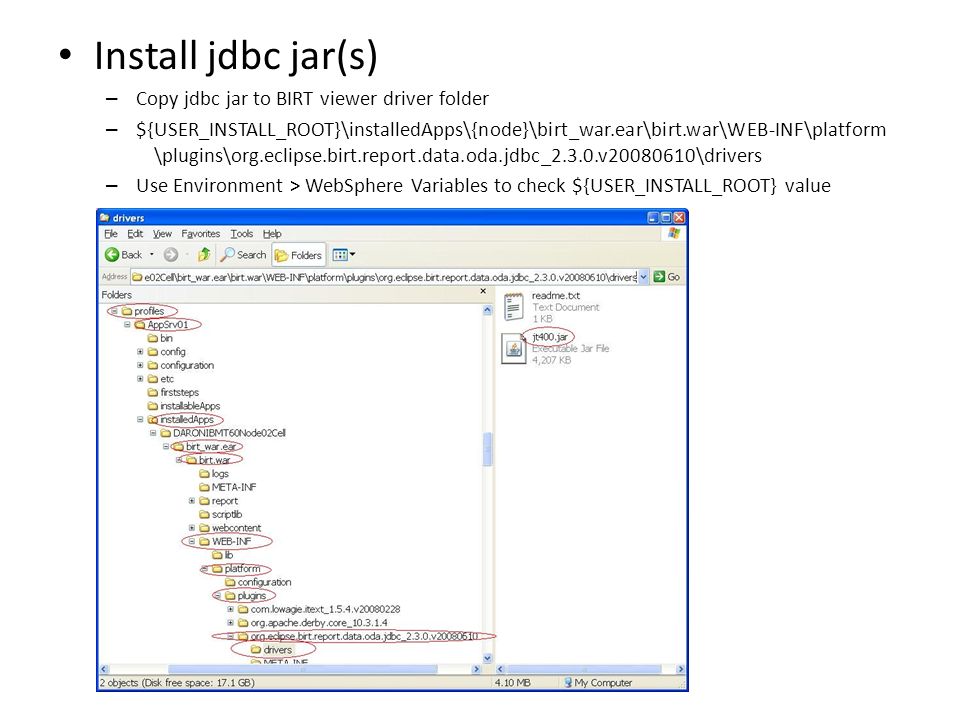
Task: Collapse the profiles tree node
Action: coord(114,311)
